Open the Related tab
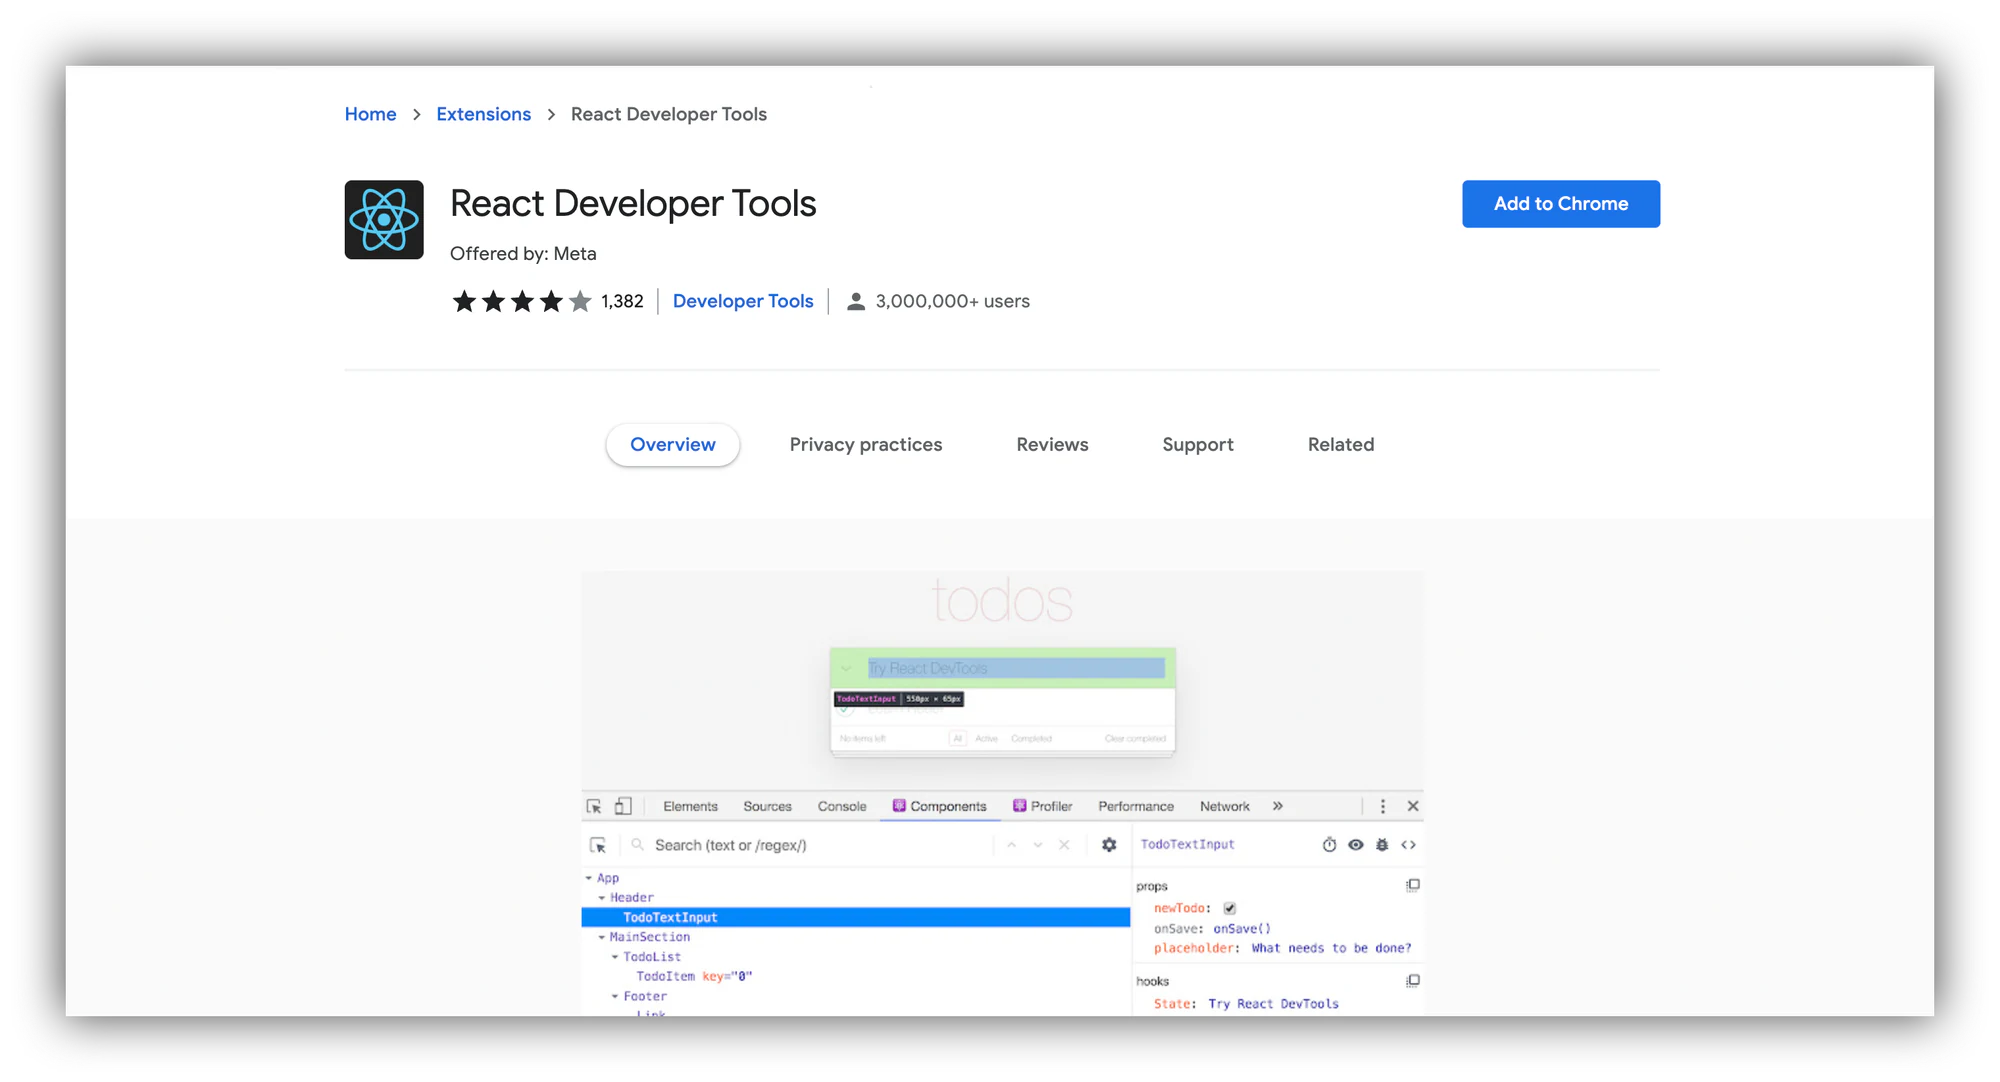 pos(1341,445)
